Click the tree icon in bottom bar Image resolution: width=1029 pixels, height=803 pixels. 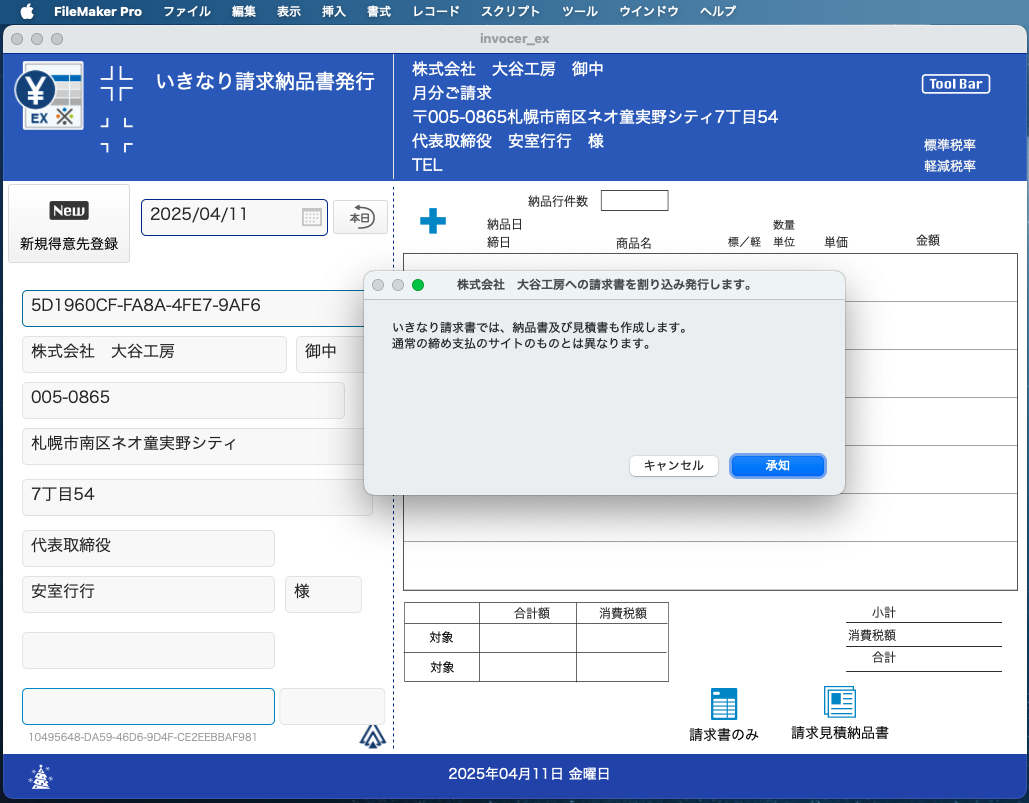coord(40,775)
